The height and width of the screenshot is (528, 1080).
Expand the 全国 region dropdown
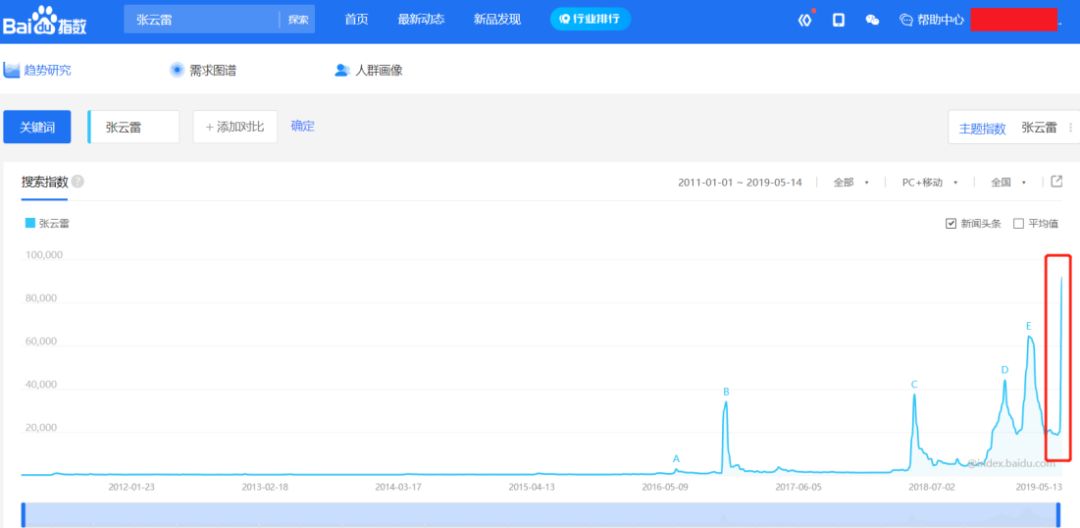pyautogui.click(x=1008, y=183)
